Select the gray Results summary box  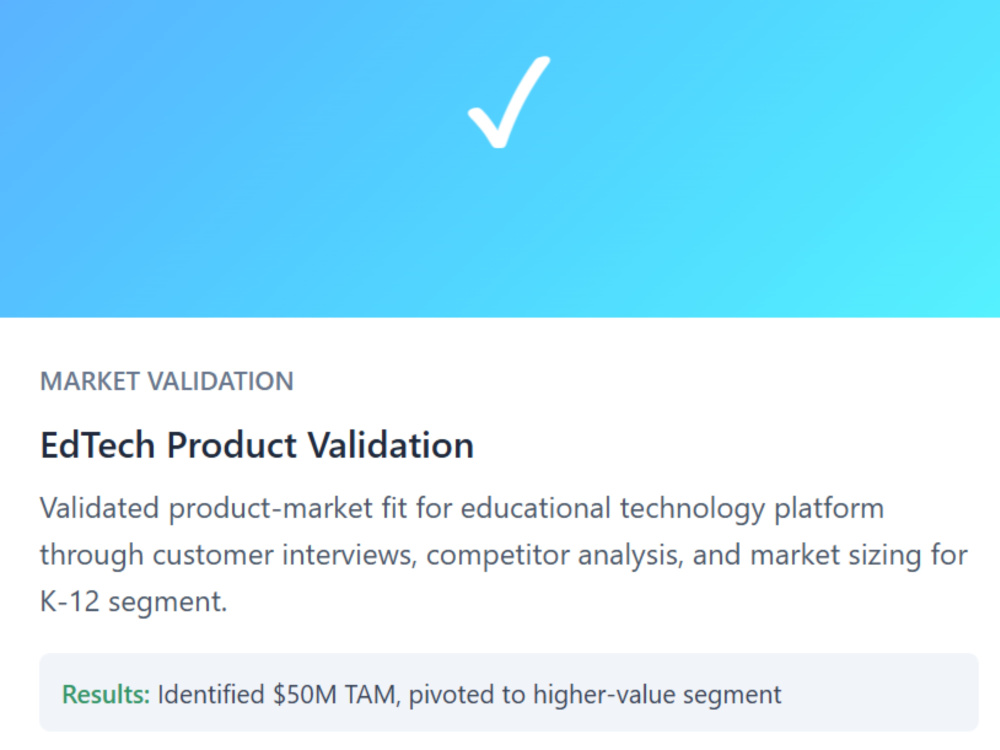click(509, 692)
